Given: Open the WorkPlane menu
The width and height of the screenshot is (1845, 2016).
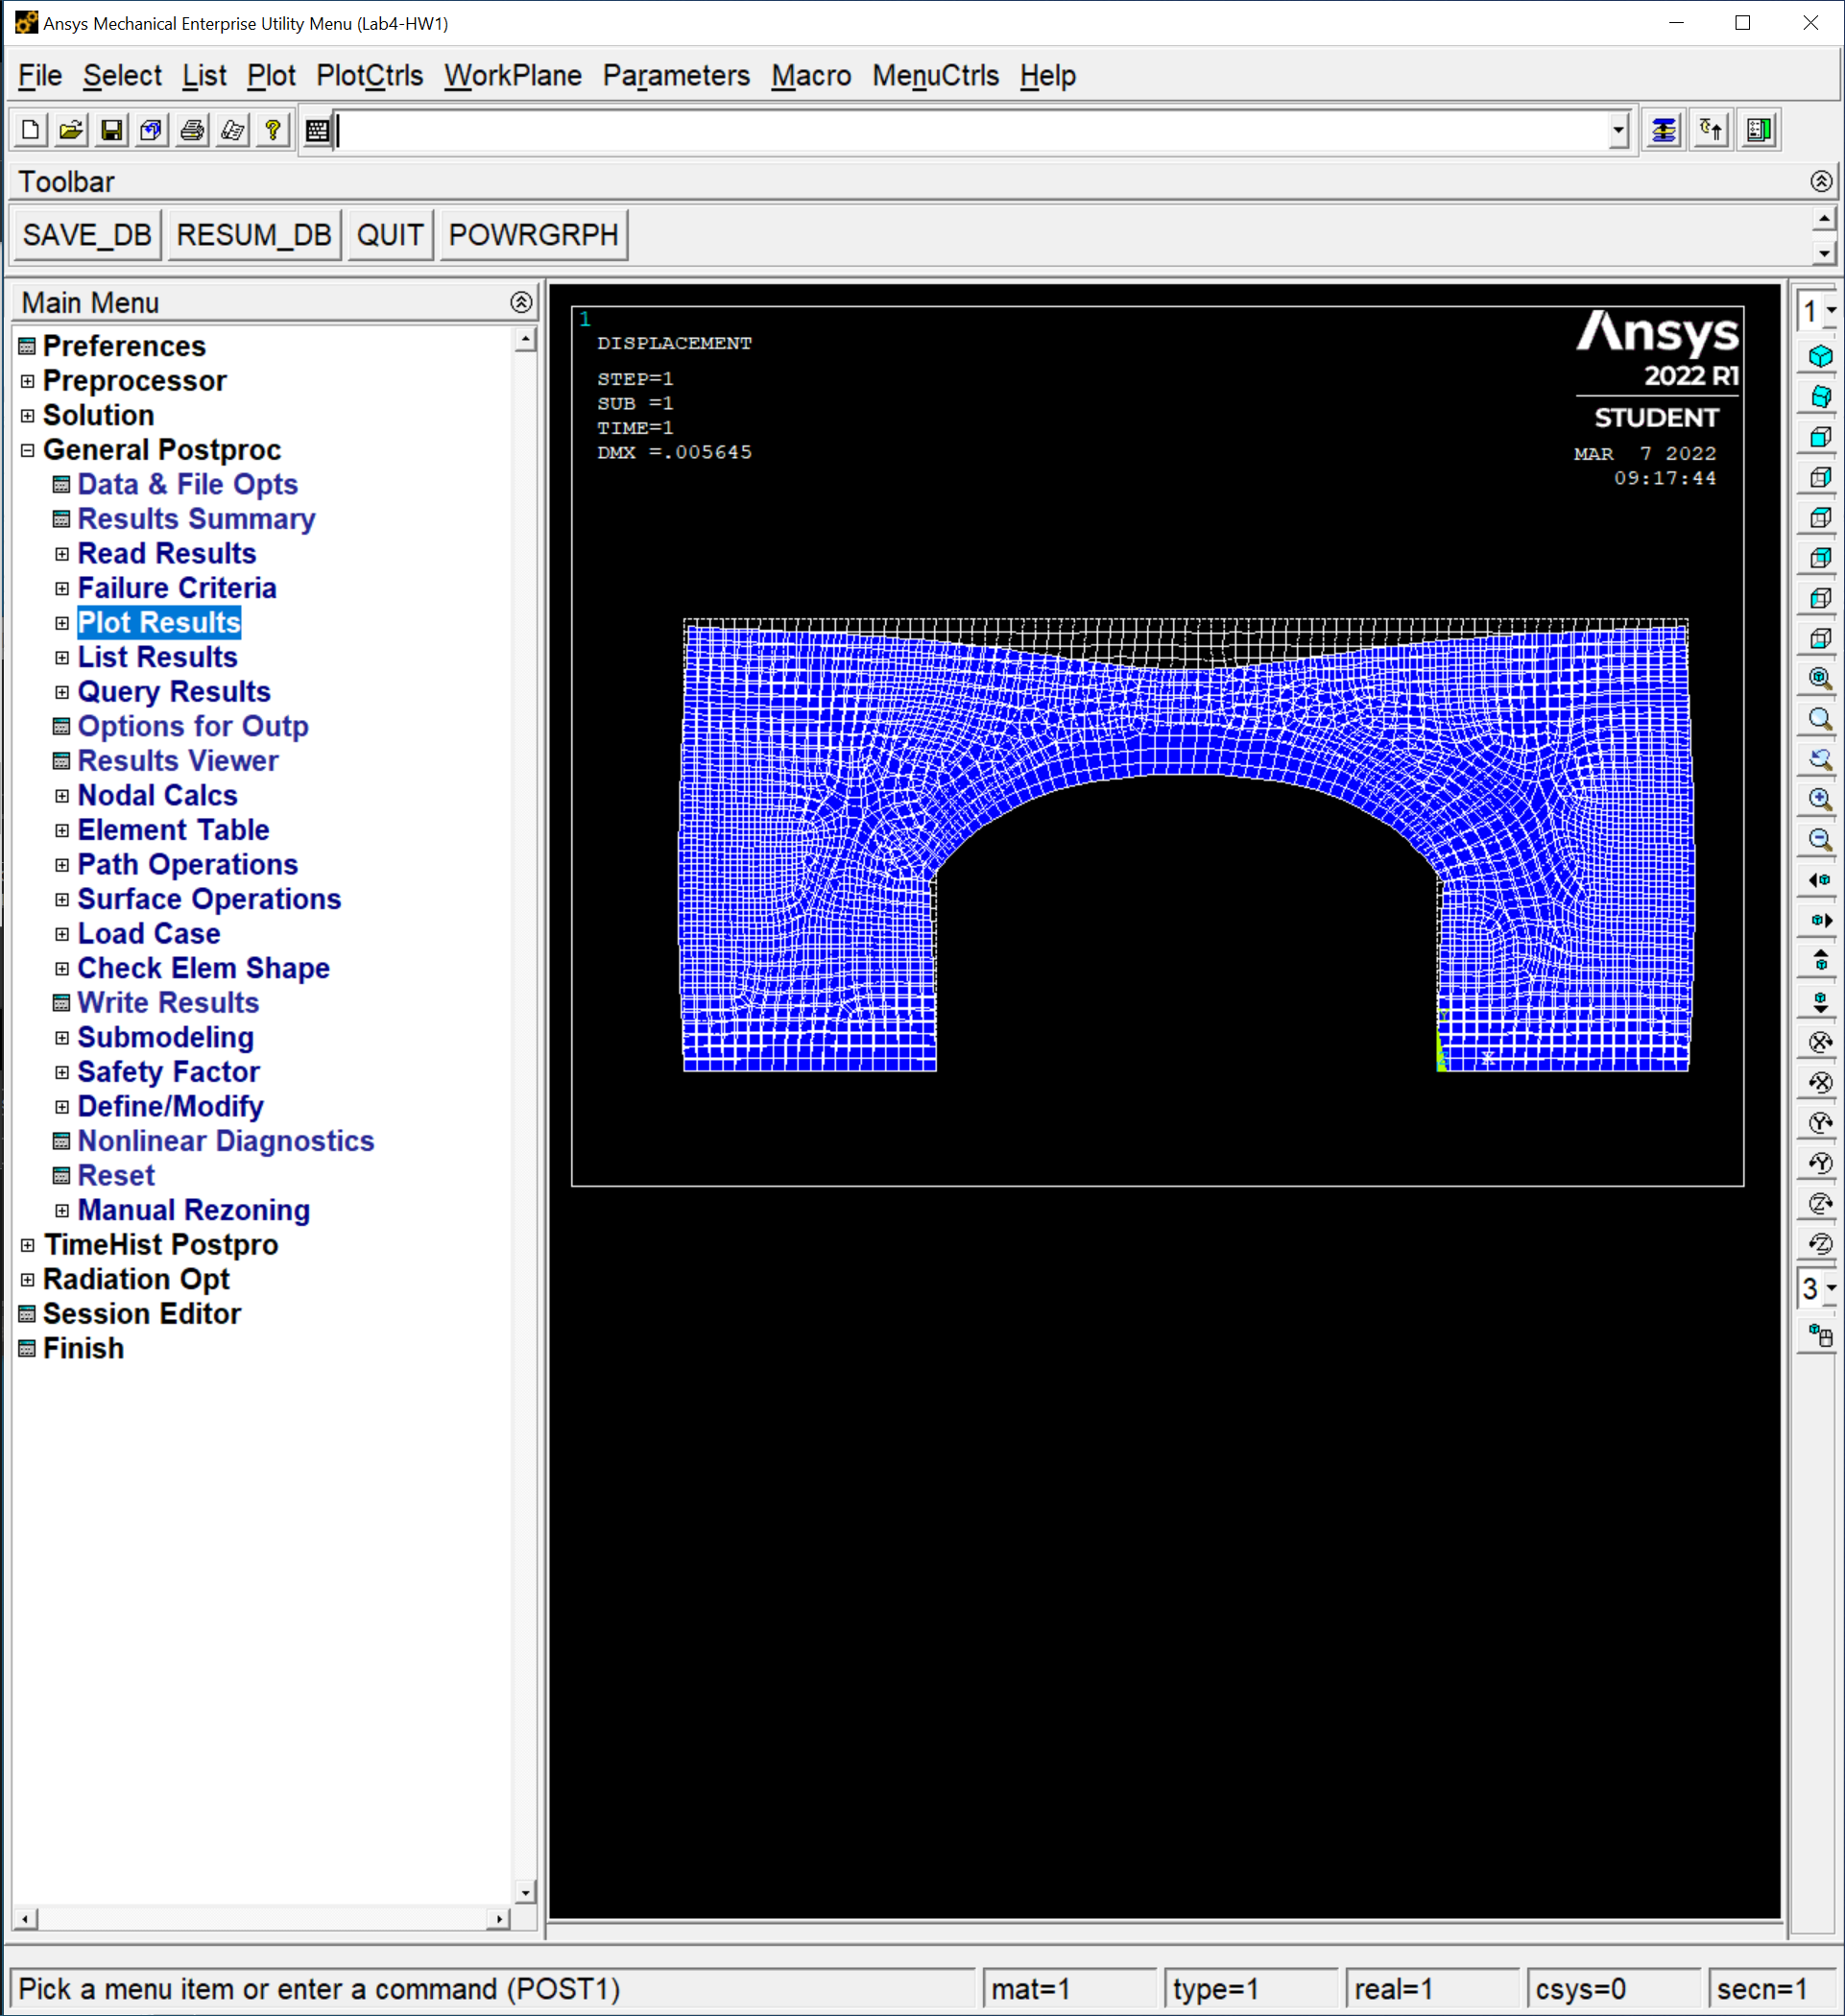Looking at the screenshot, I should pyautogui.click(x=512, y=76).
